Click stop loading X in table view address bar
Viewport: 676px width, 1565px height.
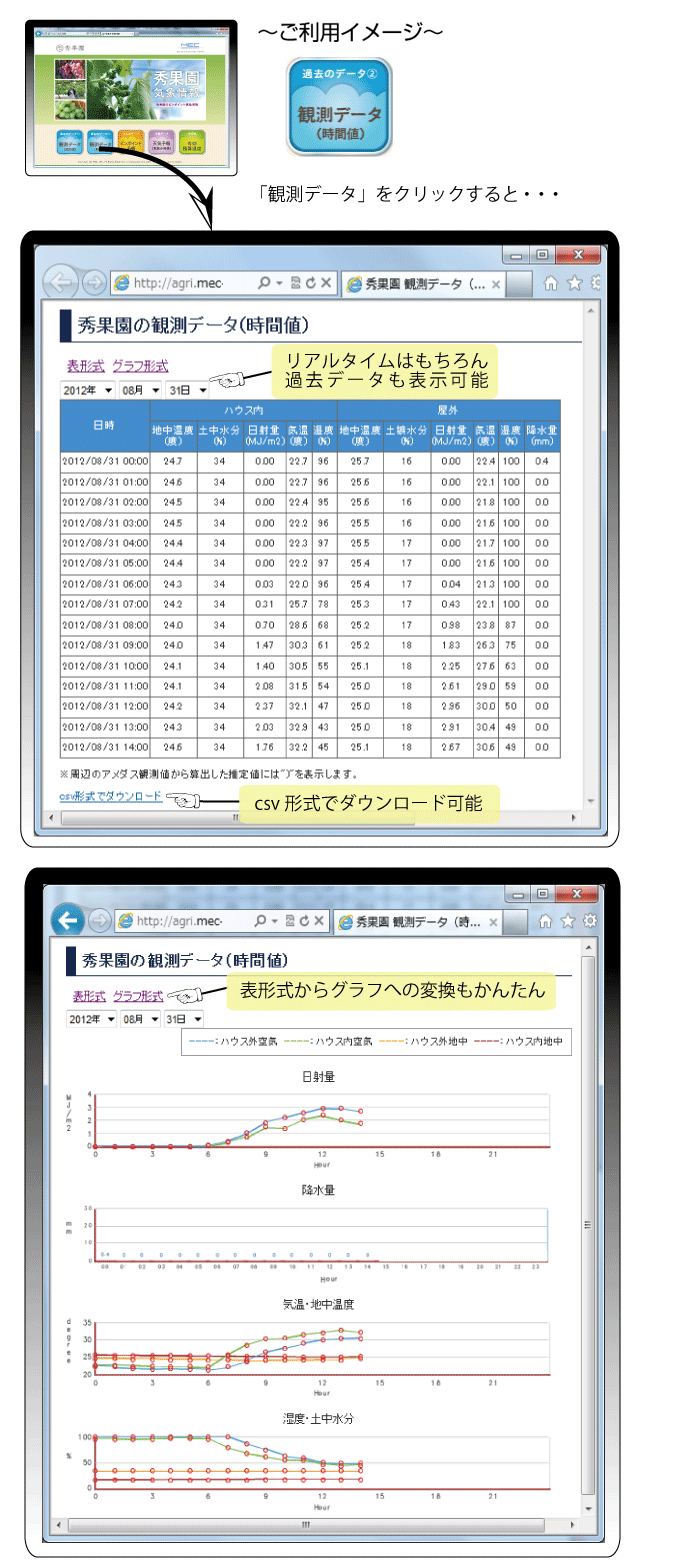[x=326, y=284]
